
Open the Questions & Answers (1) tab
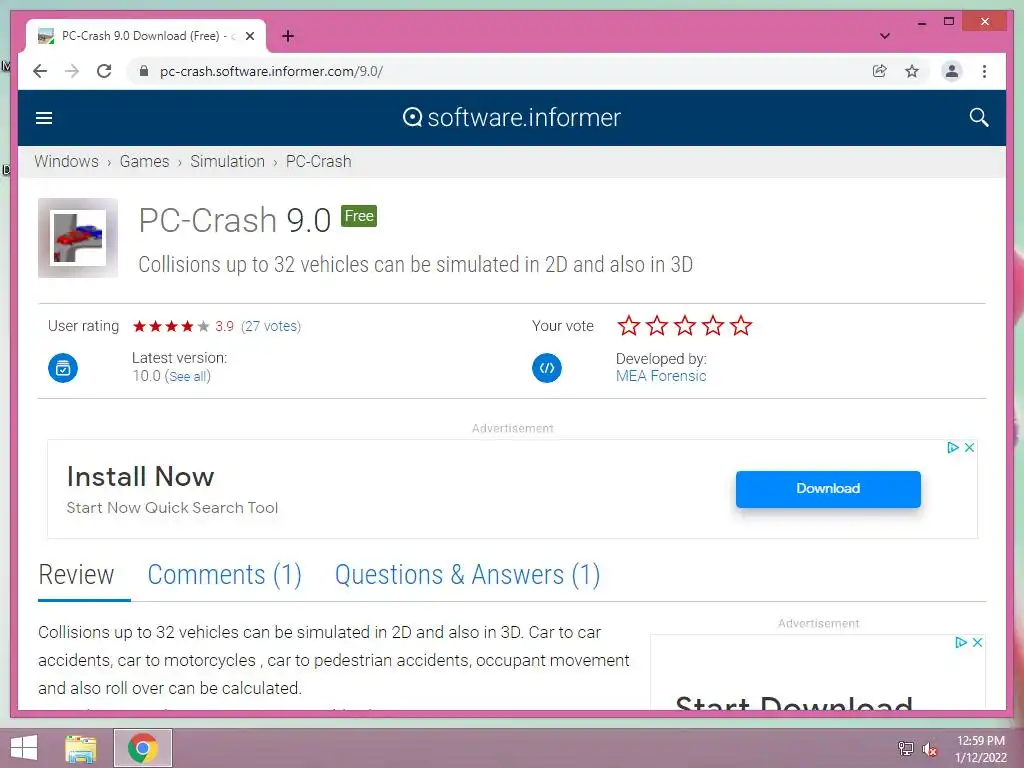(468, 575)
